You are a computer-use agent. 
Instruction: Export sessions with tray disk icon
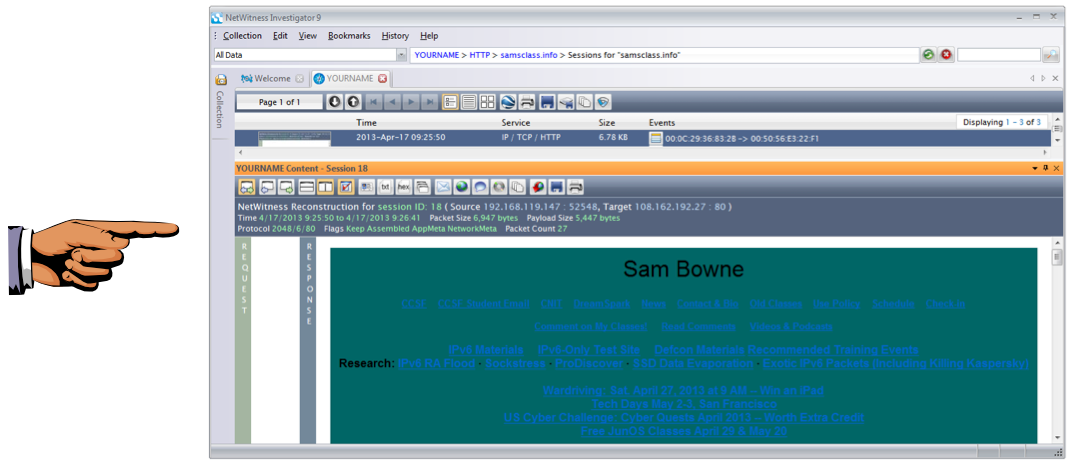click(x=566, y=102)
